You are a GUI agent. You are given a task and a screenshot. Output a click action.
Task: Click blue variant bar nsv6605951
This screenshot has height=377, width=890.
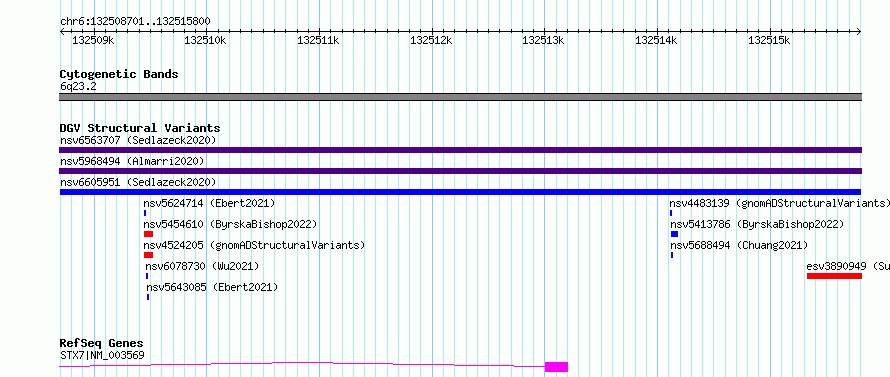point(460,192)
